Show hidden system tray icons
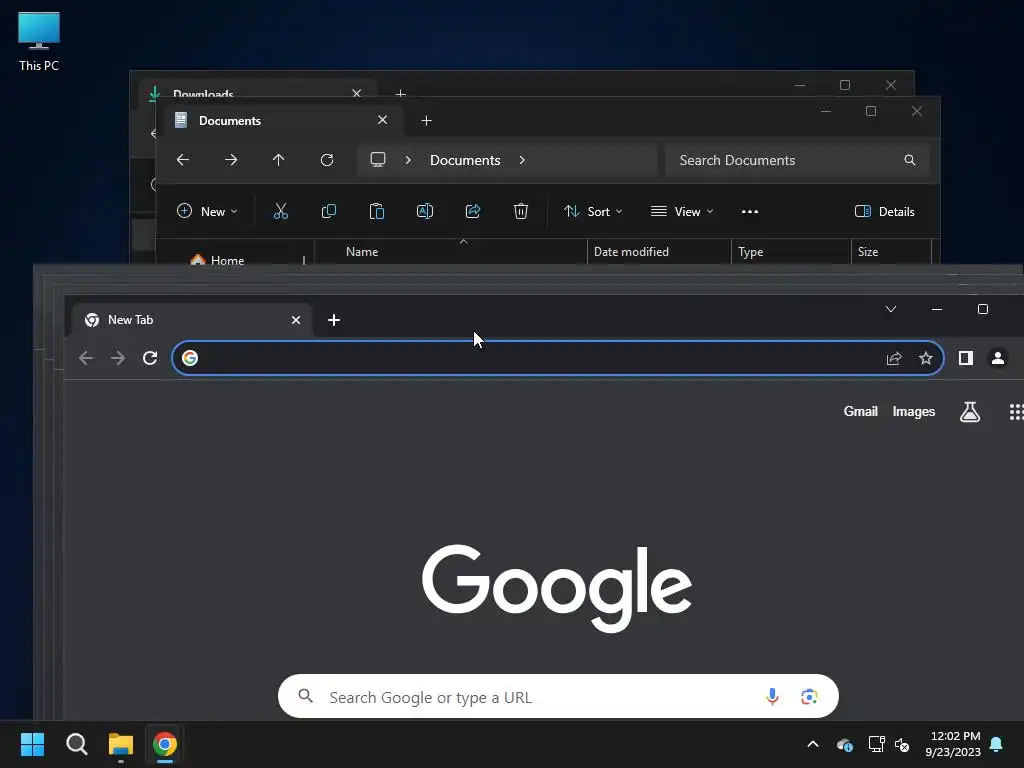This screenshot has height=768, width=1024. click(813, 744)
